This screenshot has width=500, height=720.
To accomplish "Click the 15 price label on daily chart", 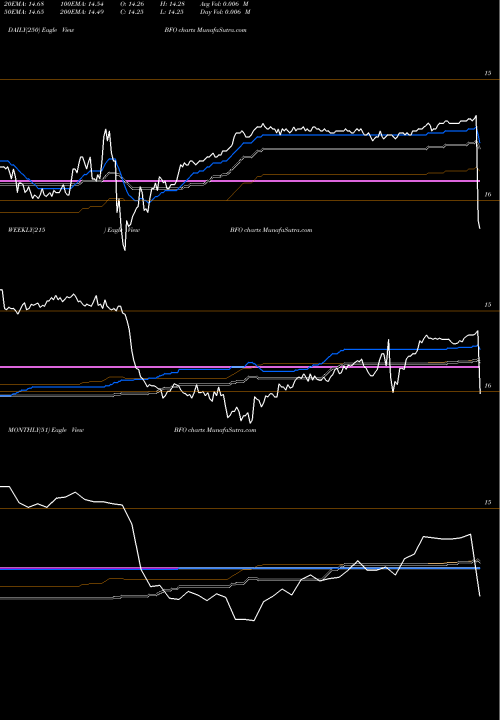I will point(488,73).
